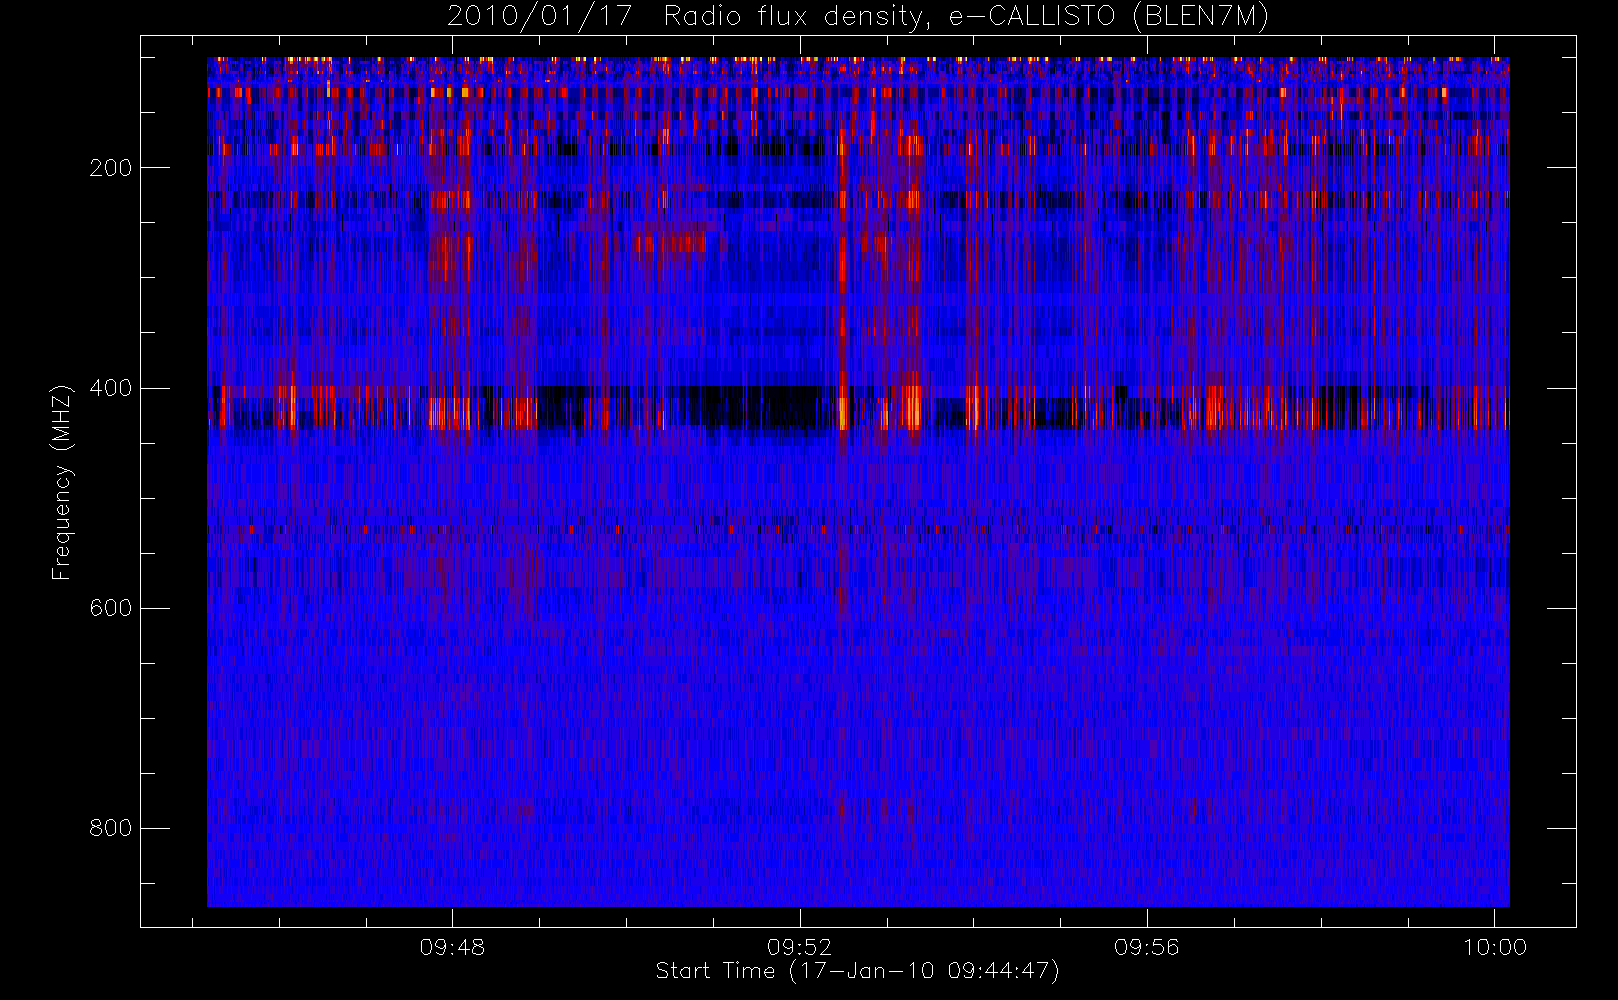Click the 'Frequency (MHZ)' axis label
The width and height of the screenshot is (1618, 1000).
tap(62, 482)
